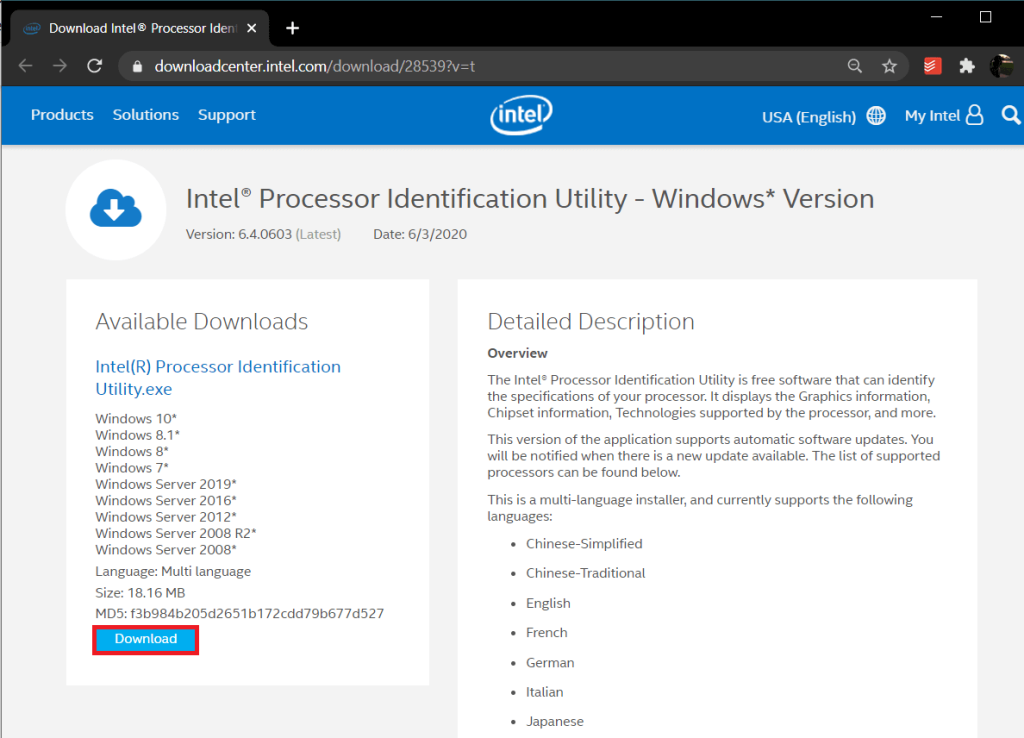Click the globe region selector icon
The height and width of the screenshot is (738, 1024).
point(876,116)
